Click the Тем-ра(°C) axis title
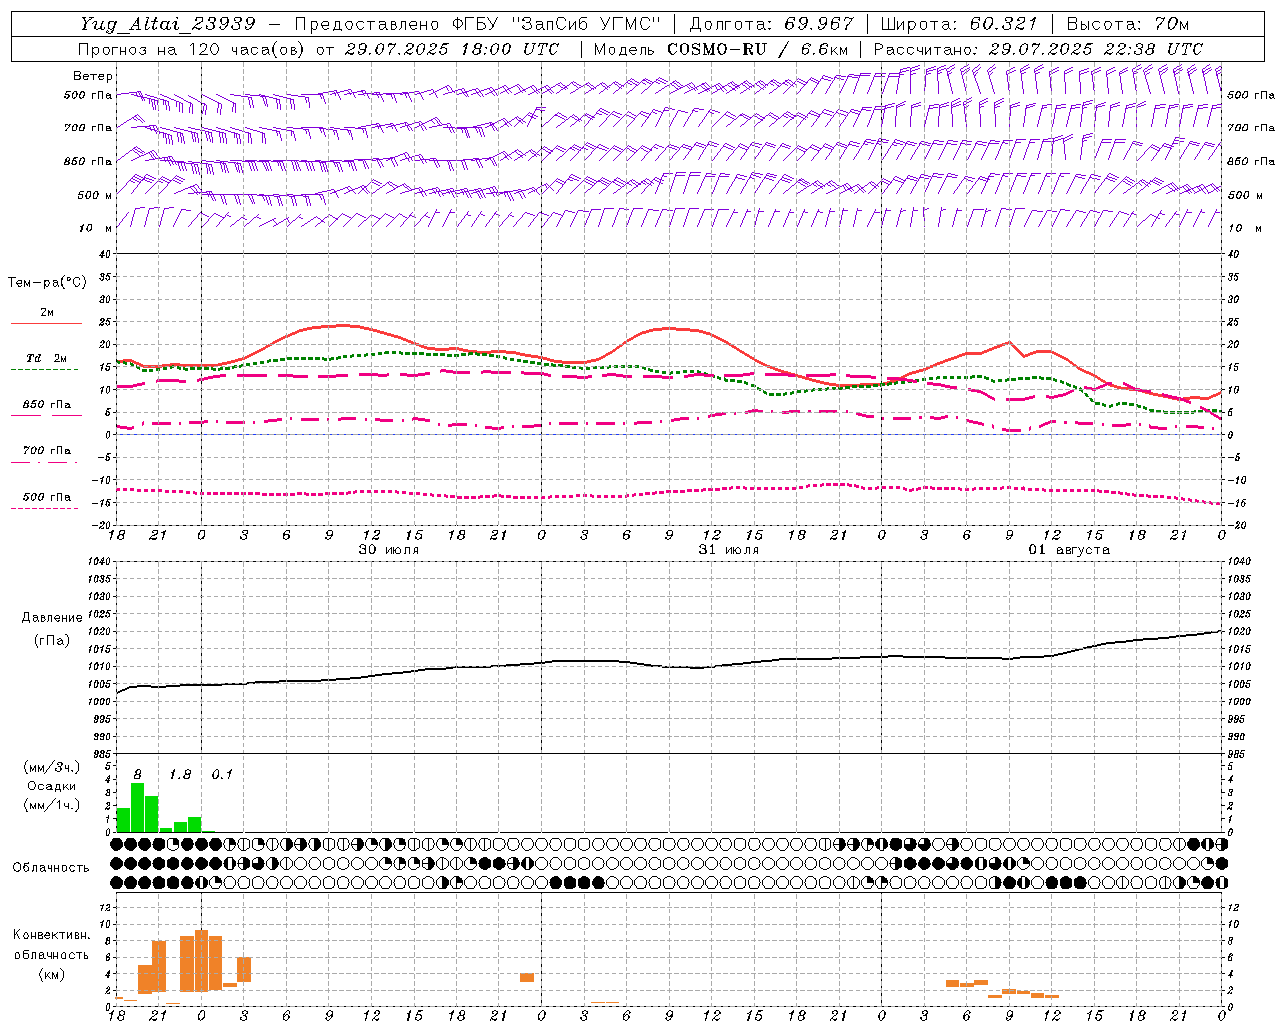This screenshot has width=1280, height=1024. (47, 283)
